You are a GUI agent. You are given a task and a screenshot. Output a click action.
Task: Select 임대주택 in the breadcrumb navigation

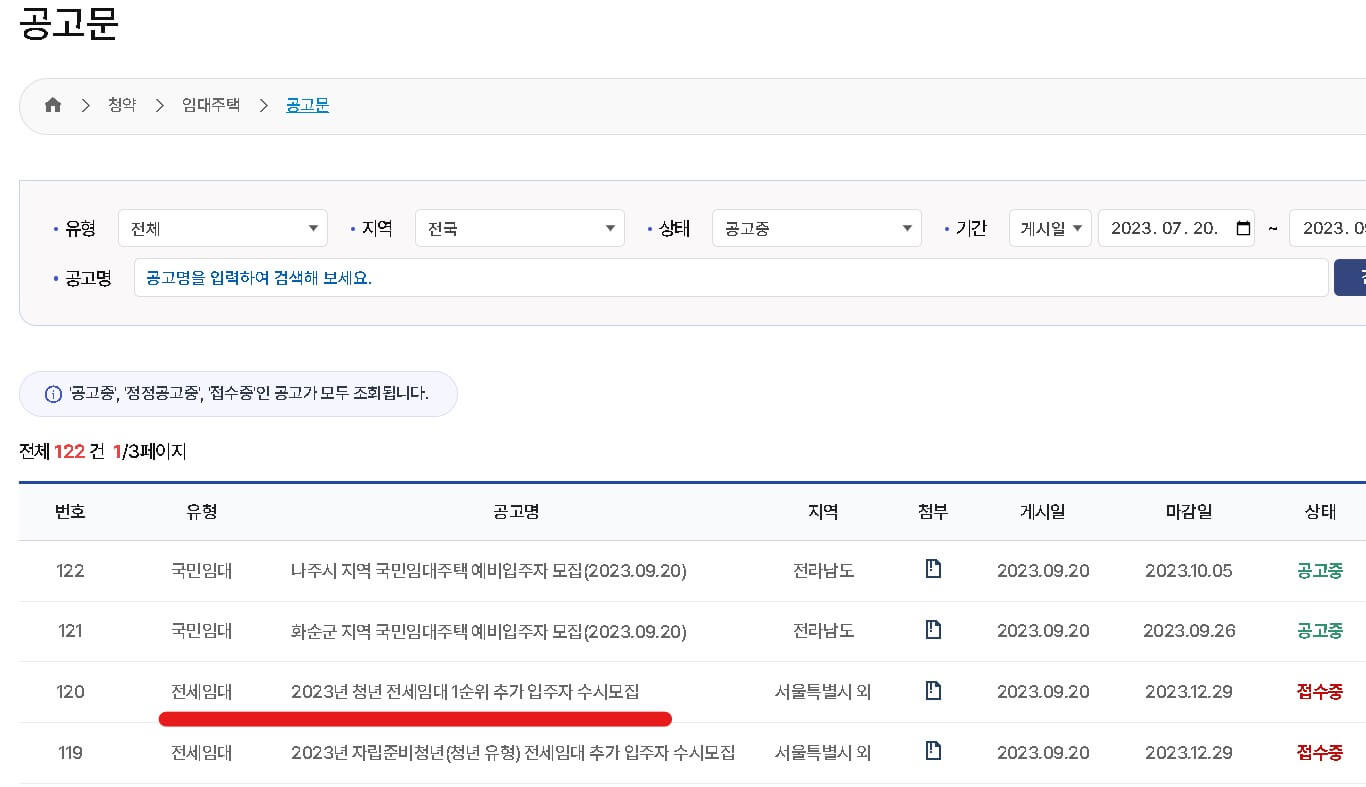(210, 104)
